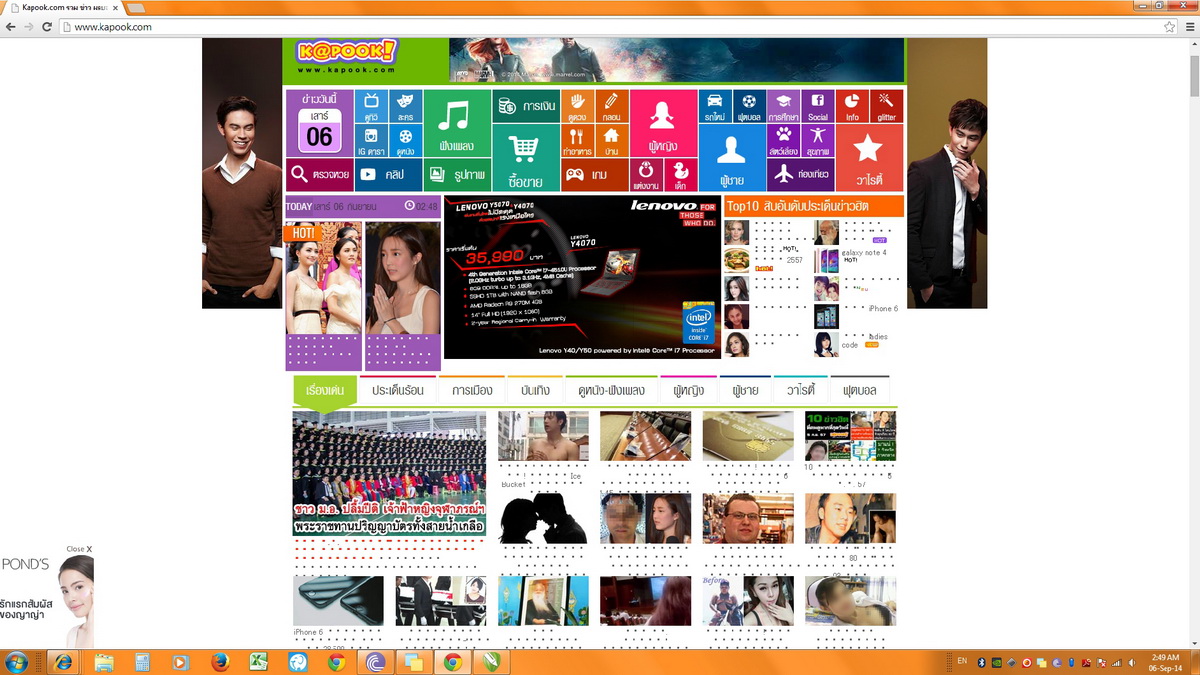Screen dimensions: 1200x675
Task: Select the ดูหนัง-ฟังเพลง tab
Action: point(611,390)
